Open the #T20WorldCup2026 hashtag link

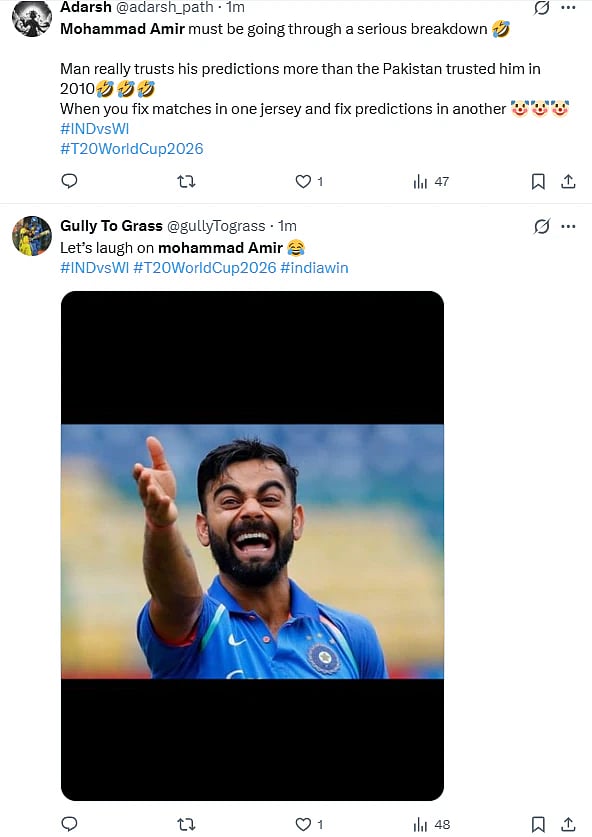click(131, 148)
